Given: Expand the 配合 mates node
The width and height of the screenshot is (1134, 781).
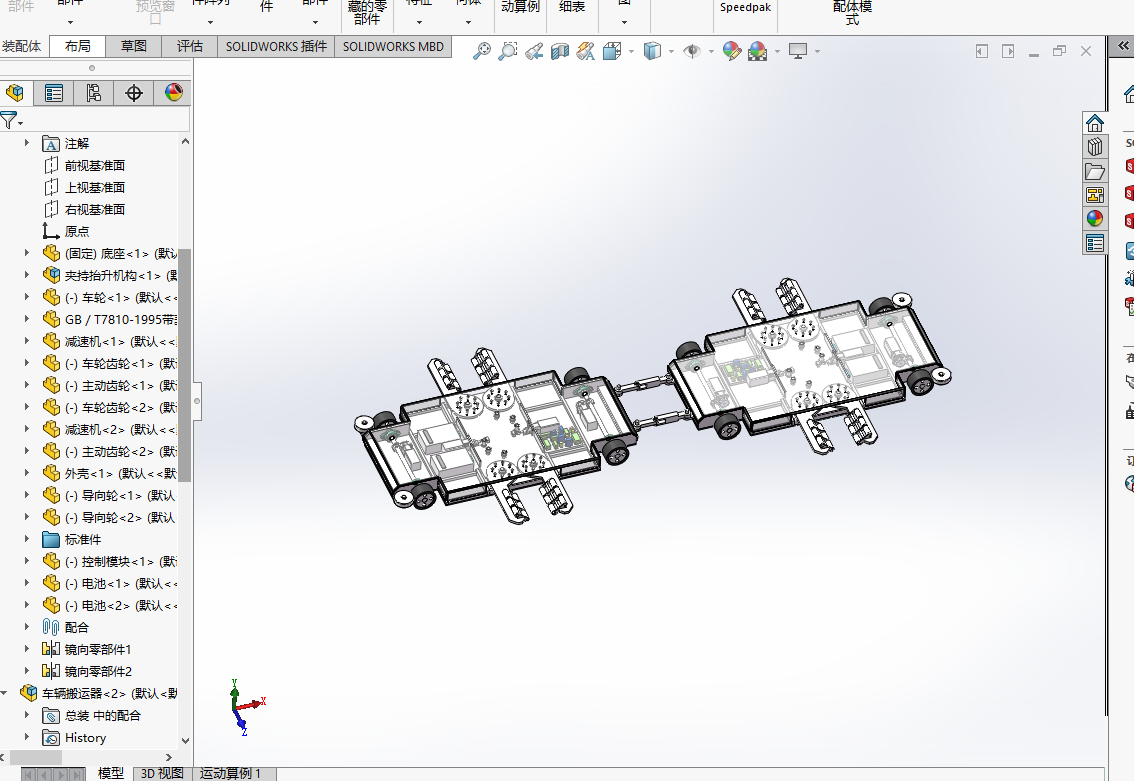Looking at the screenshot, I should (x=27, y=627).
